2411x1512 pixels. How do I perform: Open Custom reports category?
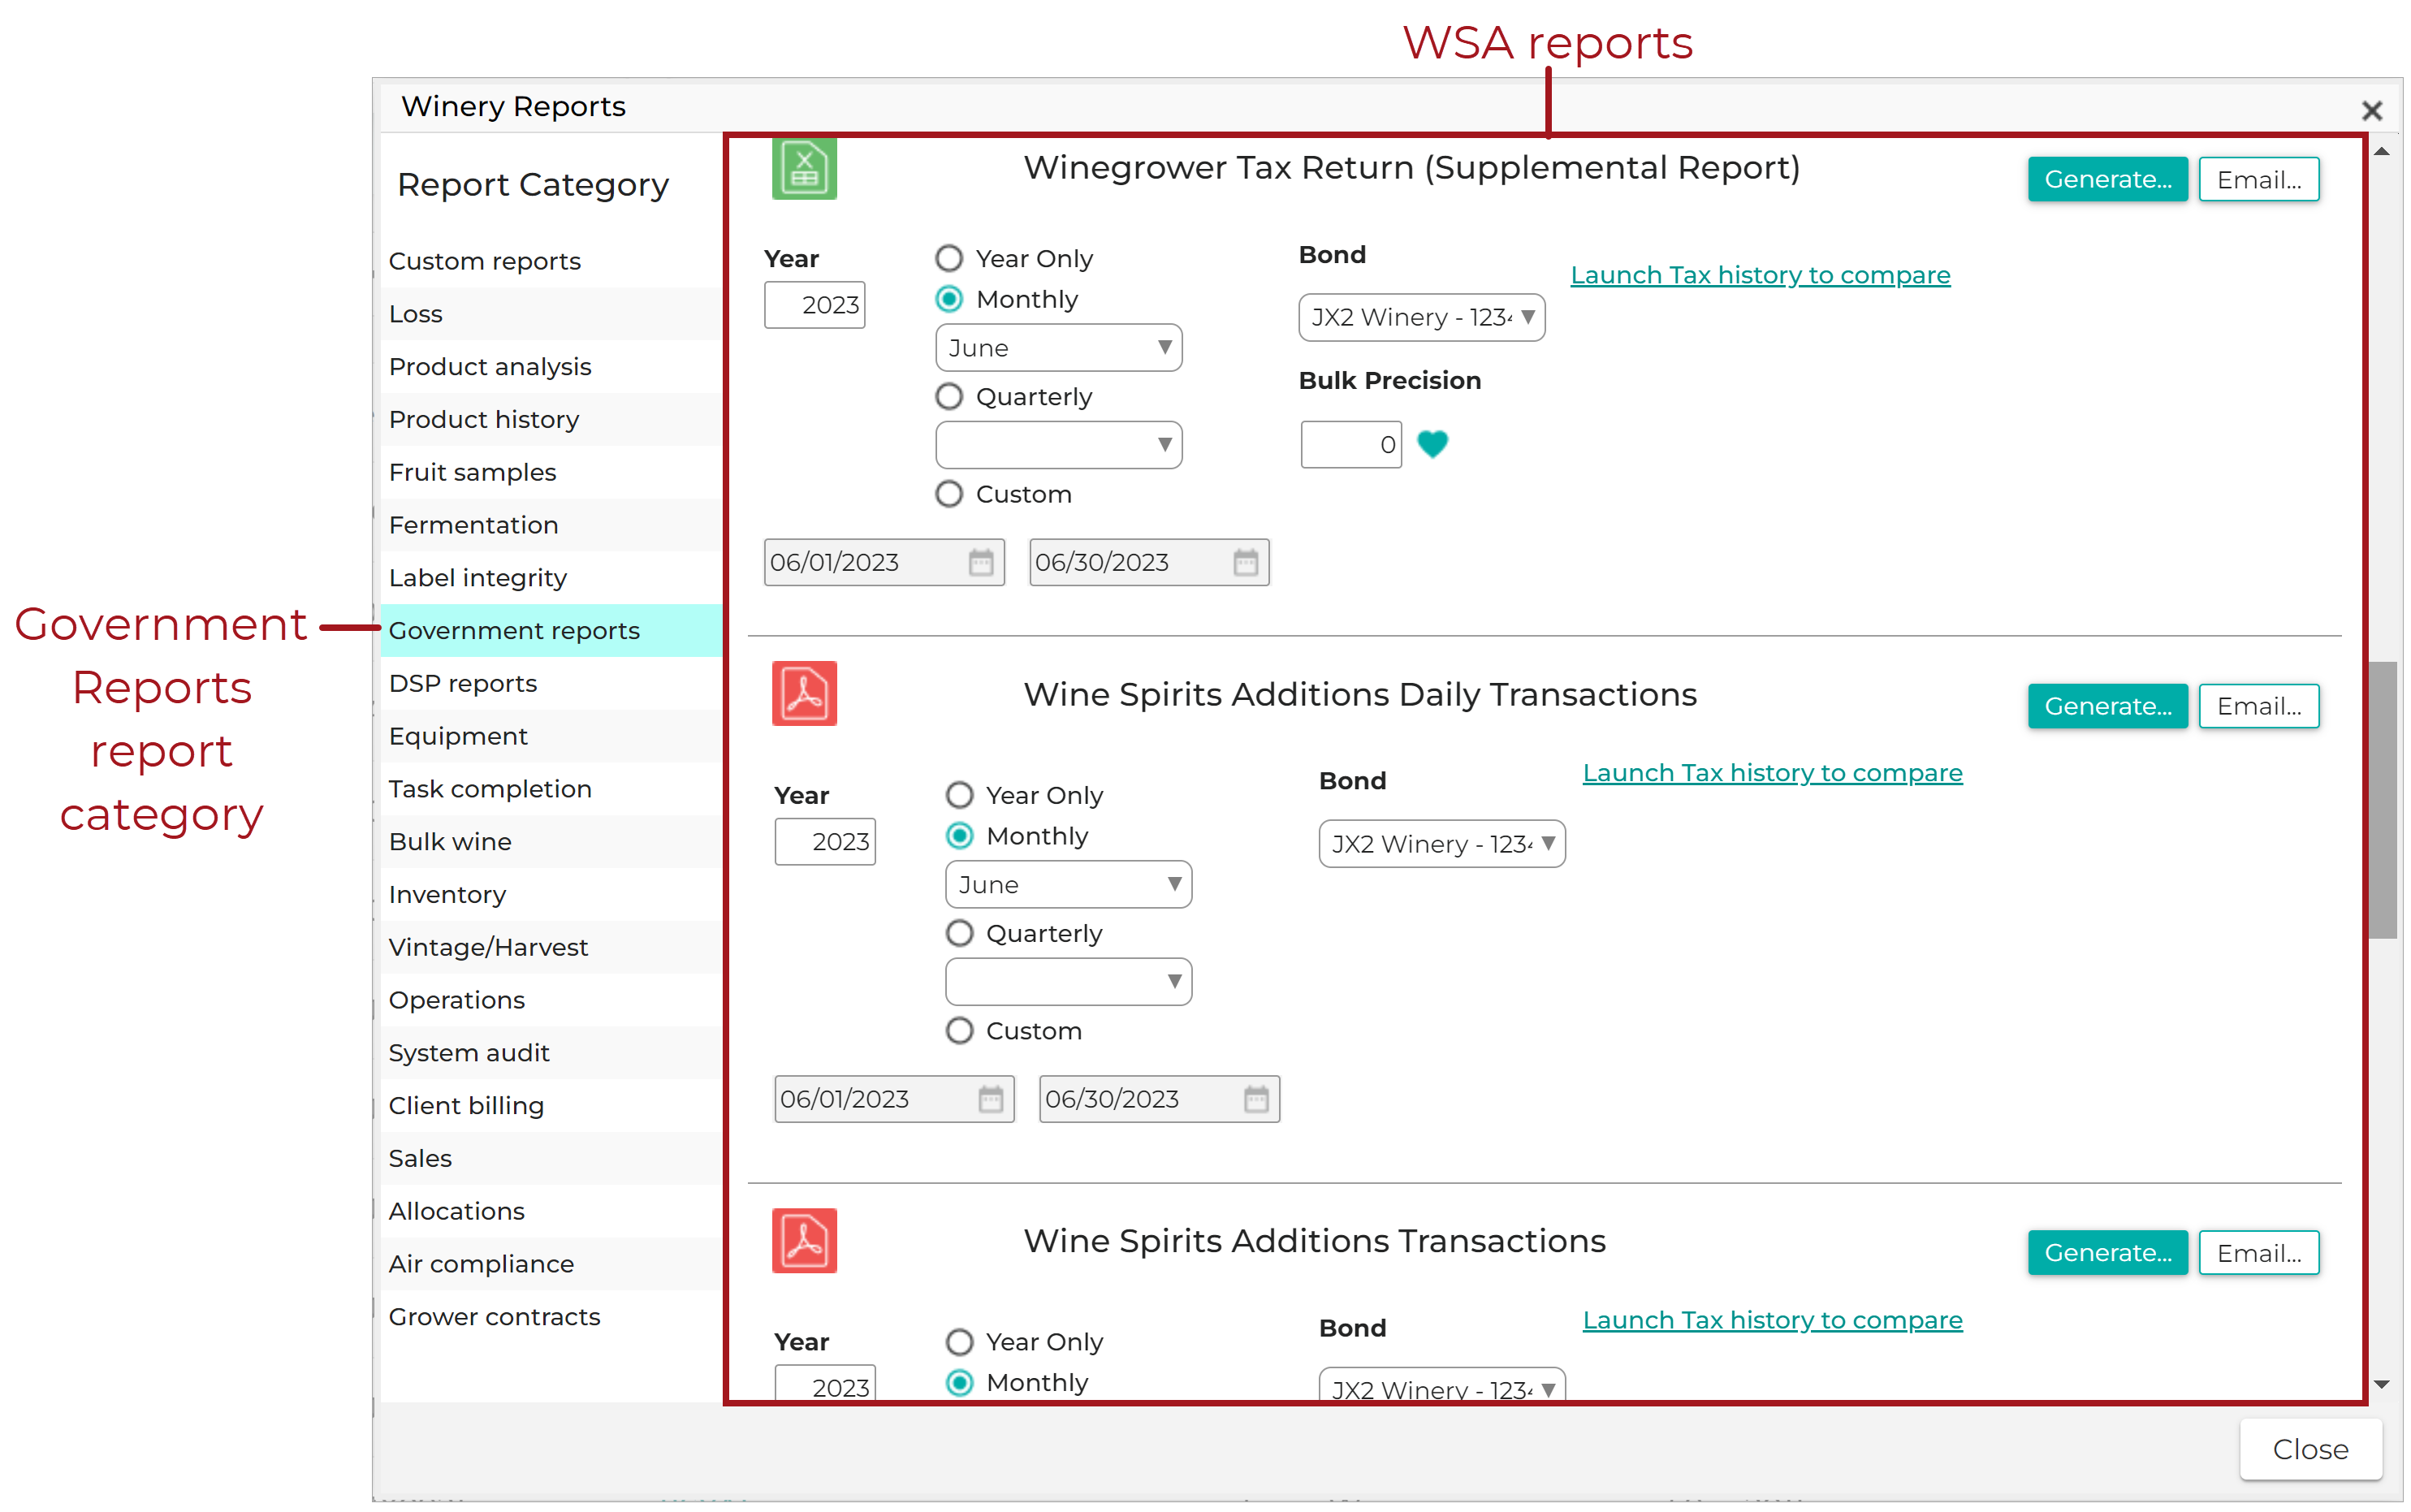551,261
